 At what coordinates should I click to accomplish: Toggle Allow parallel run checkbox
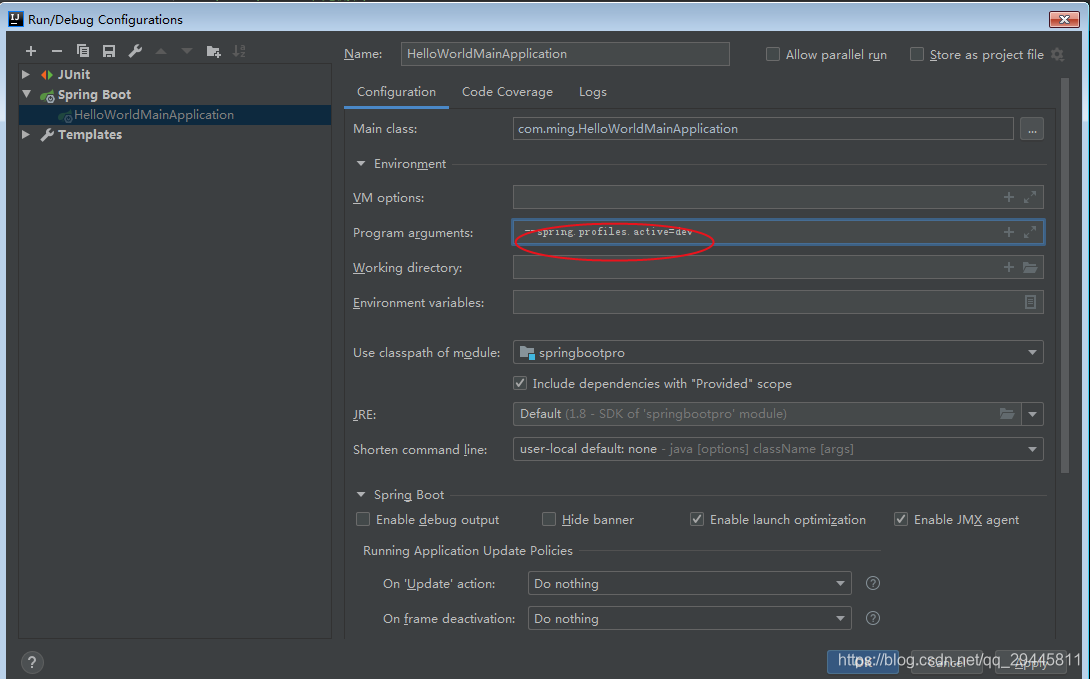click(772, 54)
